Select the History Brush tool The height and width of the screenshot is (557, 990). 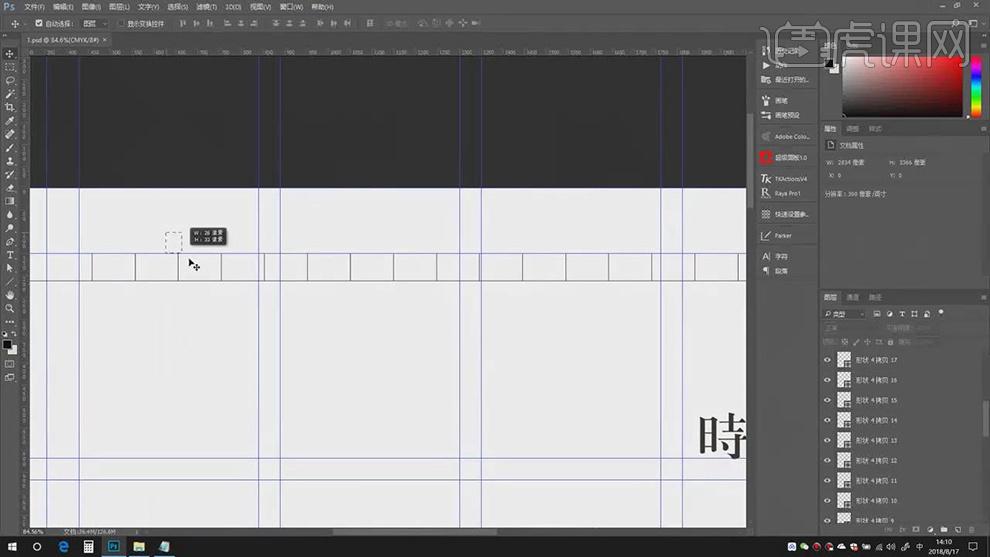click(9, 174)
